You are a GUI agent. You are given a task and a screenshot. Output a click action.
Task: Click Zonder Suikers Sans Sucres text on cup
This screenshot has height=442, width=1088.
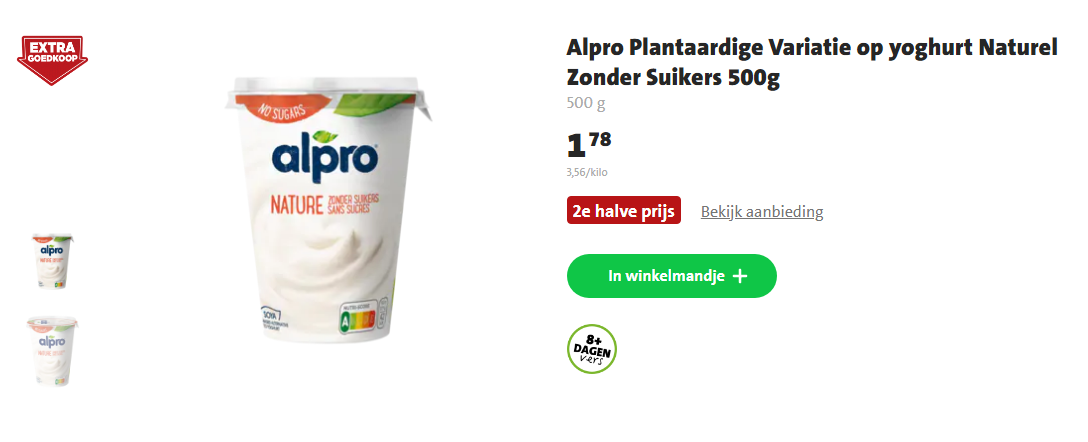tap(353, 203)
